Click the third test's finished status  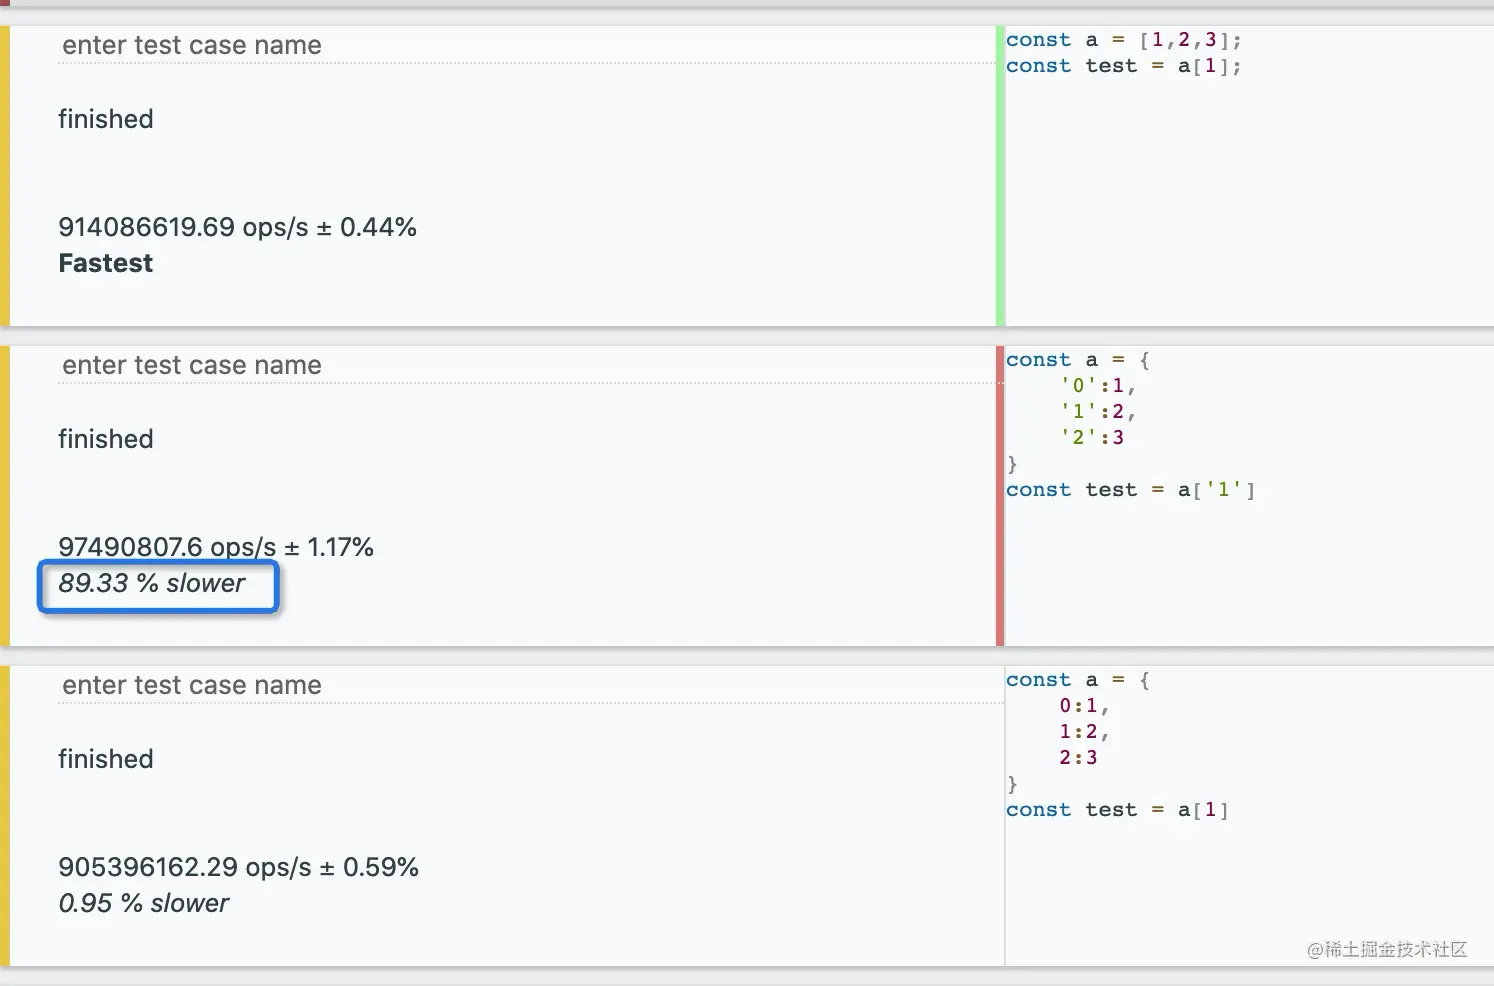(x=106, y=760)
